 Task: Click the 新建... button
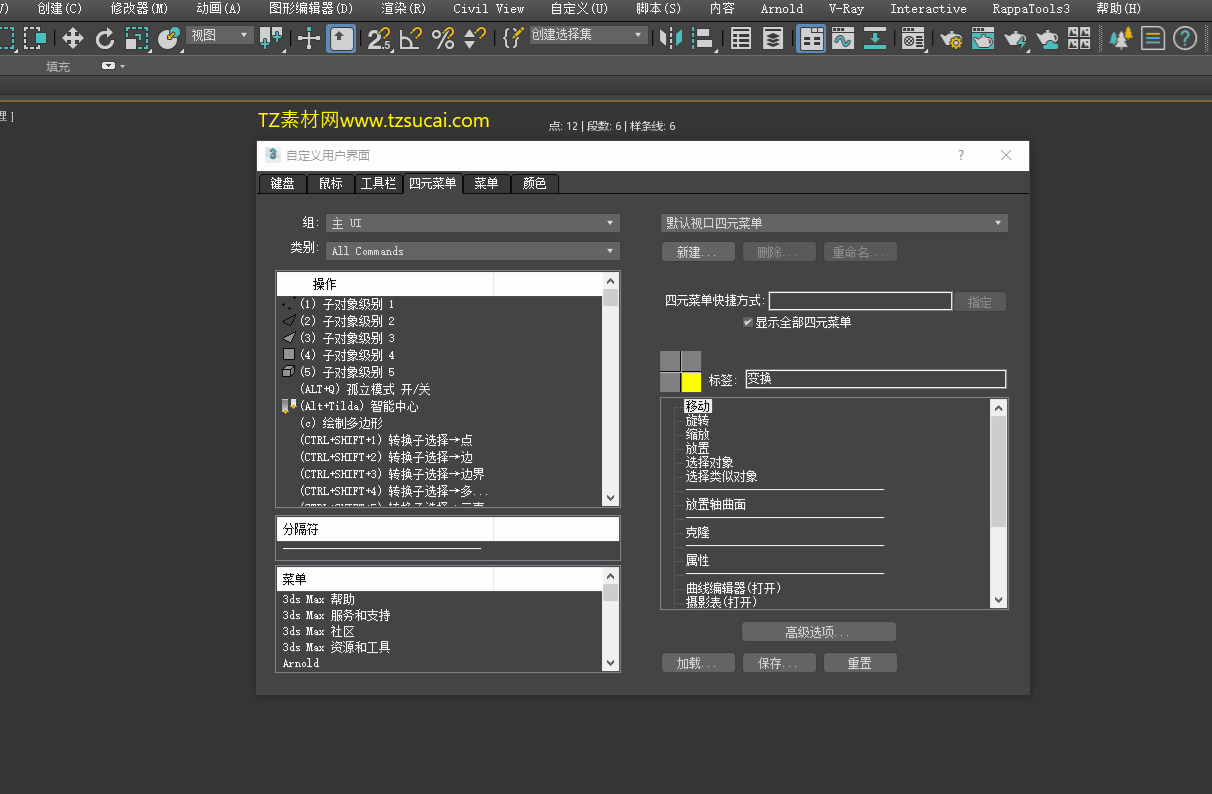pyautogui.click(x=698, y=252)
